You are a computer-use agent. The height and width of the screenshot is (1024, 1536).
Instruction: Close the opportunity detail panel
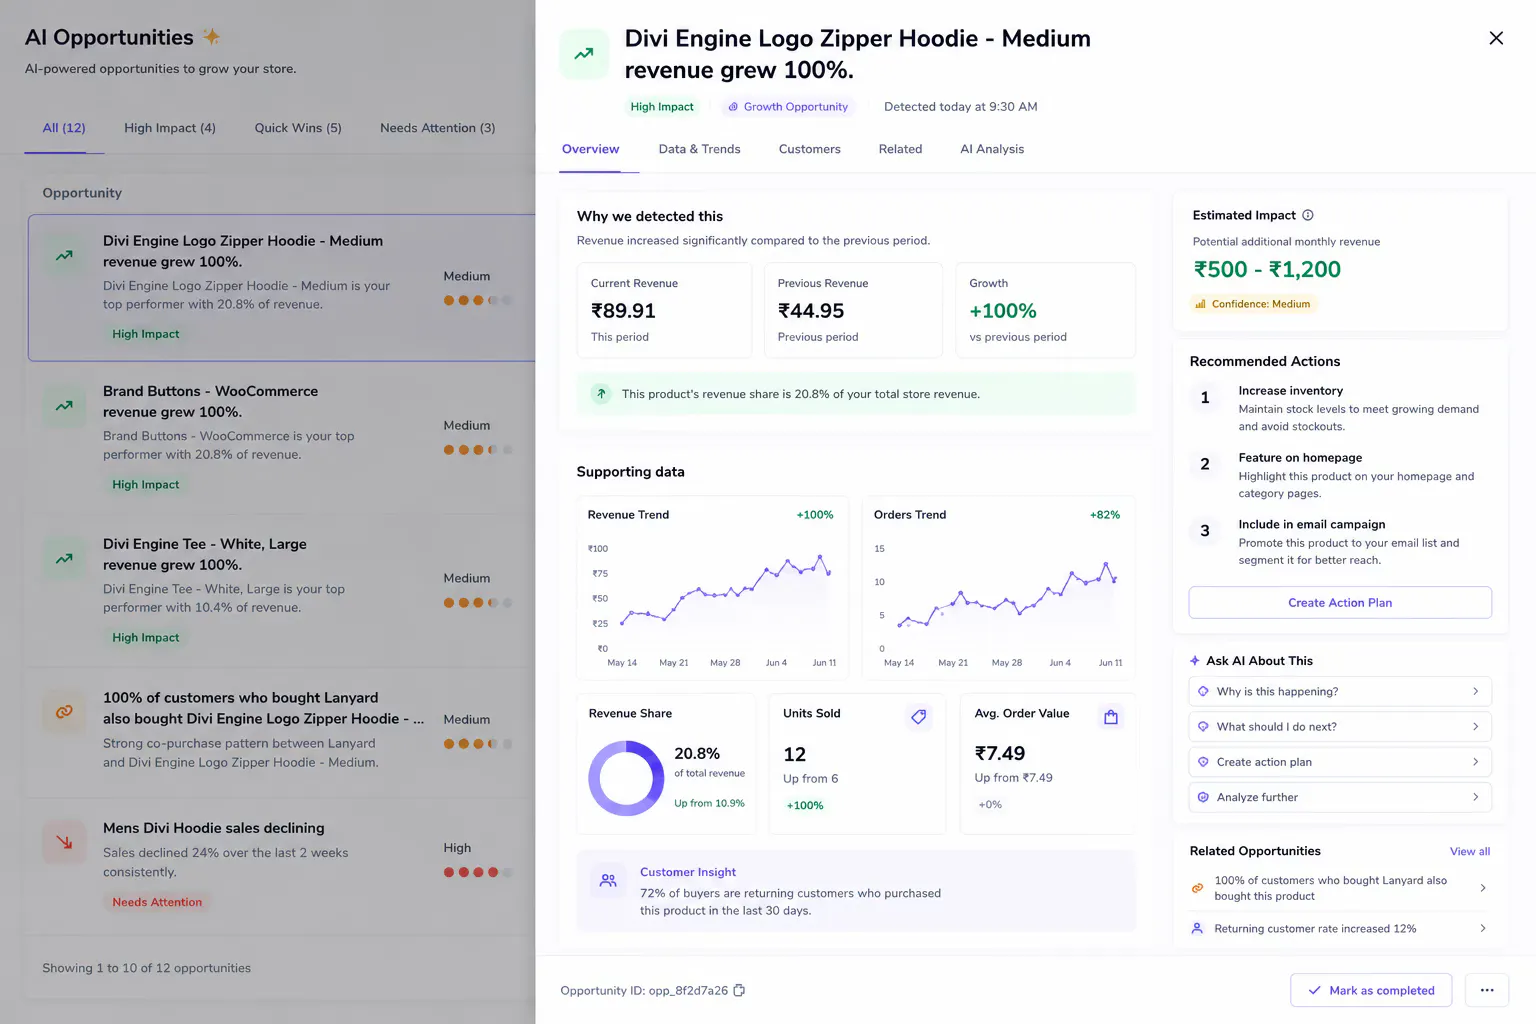1496,38
